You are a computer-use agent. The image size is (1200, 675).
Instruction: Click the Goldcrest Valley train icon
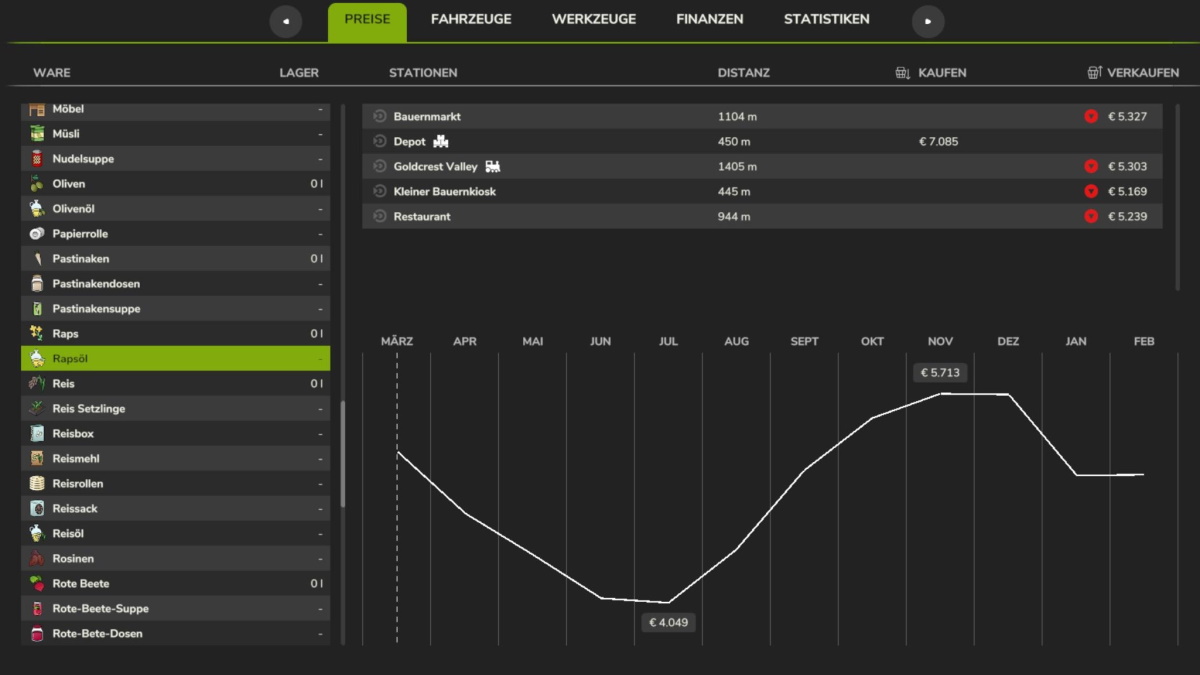coord(492,166)
